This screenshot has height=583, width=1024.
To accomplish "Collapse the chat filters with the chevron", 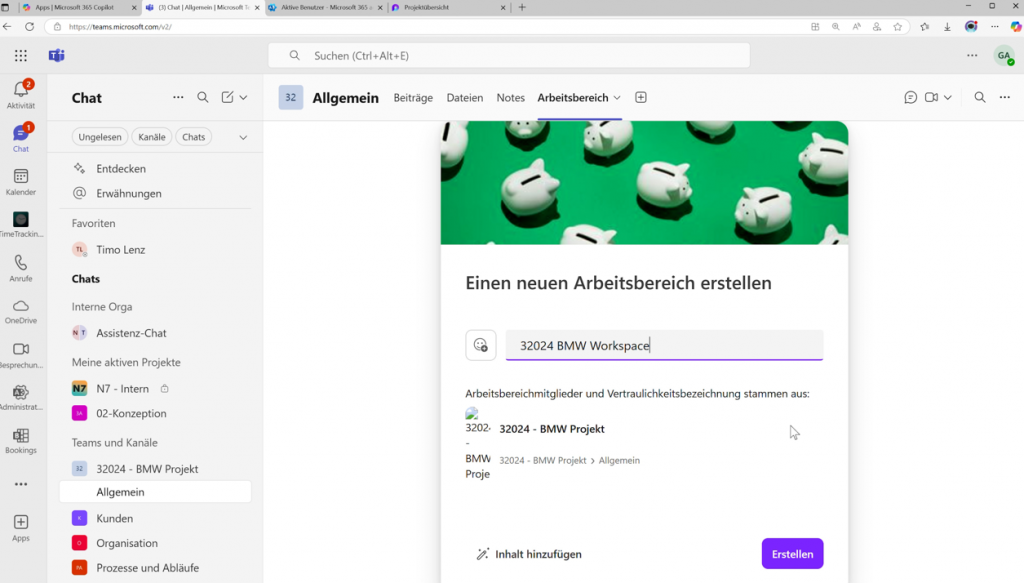I will (242, 137).
